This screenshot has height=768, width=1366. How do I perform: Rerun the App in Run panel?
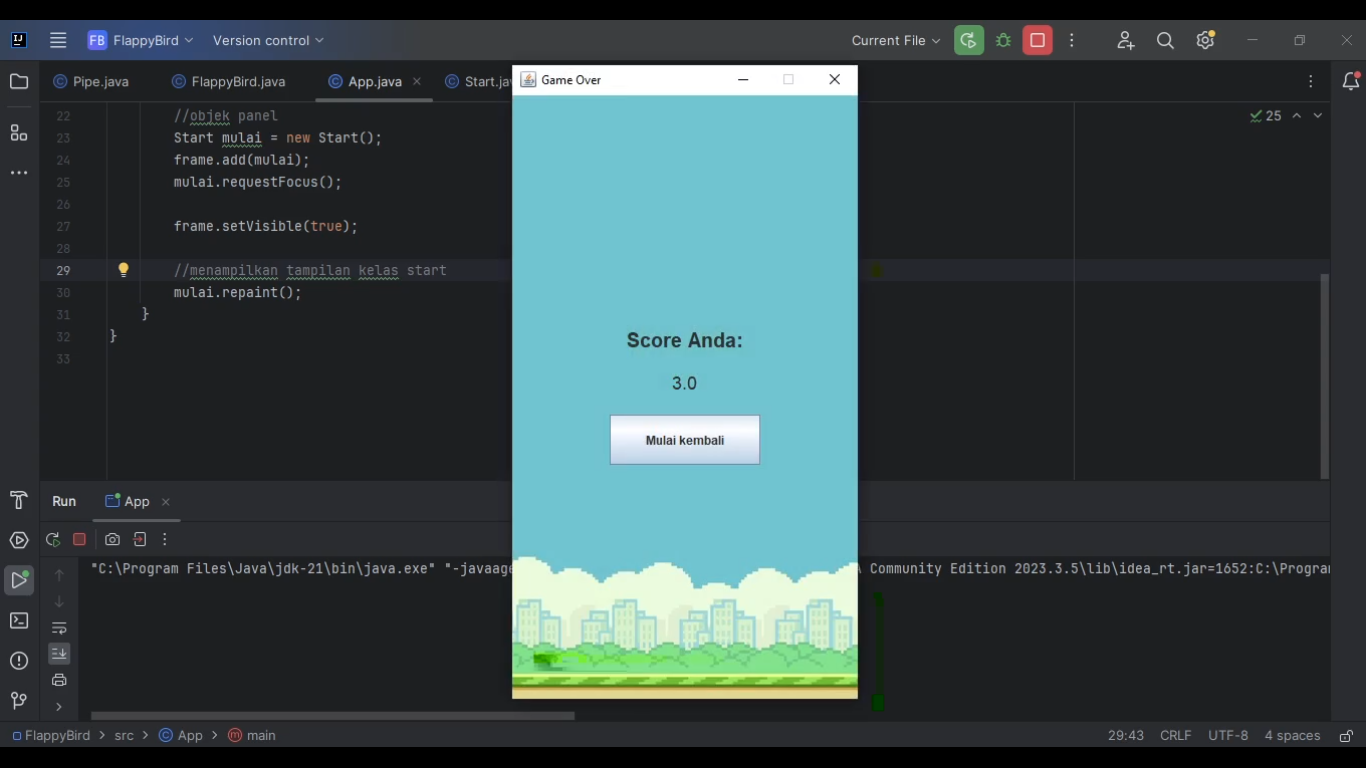53,540
